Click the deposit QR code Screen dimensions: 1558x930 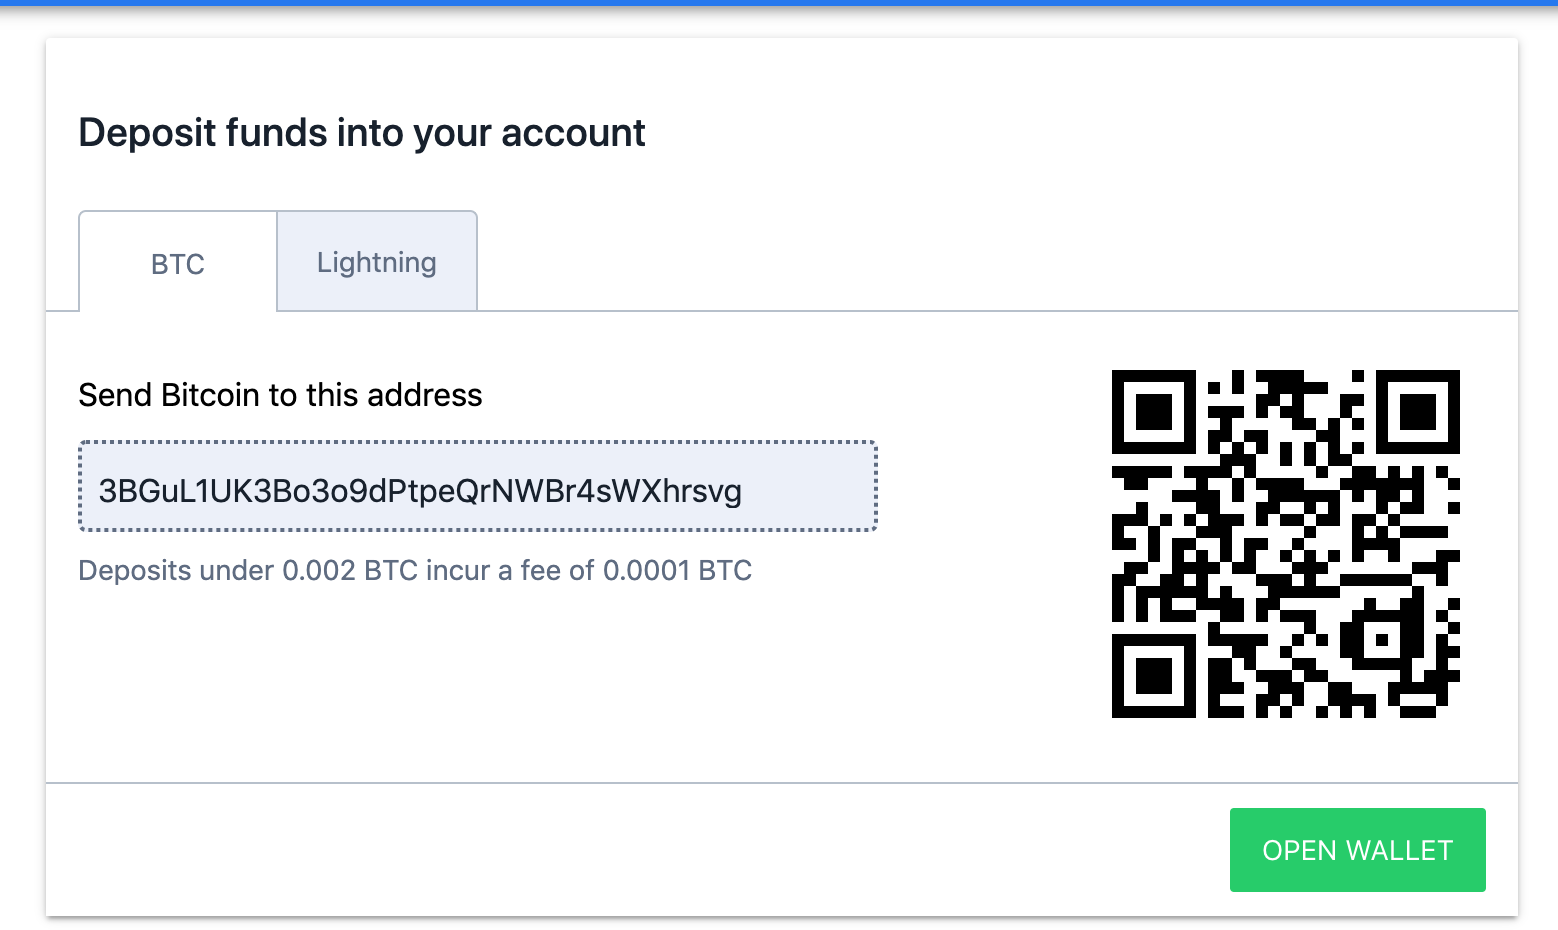1286,544
